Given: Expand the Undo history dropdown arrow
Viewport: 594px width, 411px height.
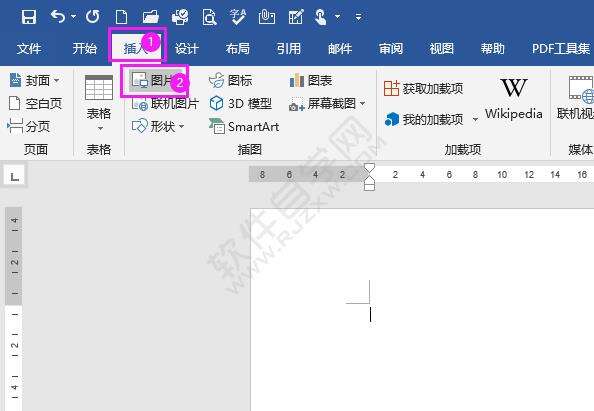Looking at the screenshot, I should [x=73, y=17].
